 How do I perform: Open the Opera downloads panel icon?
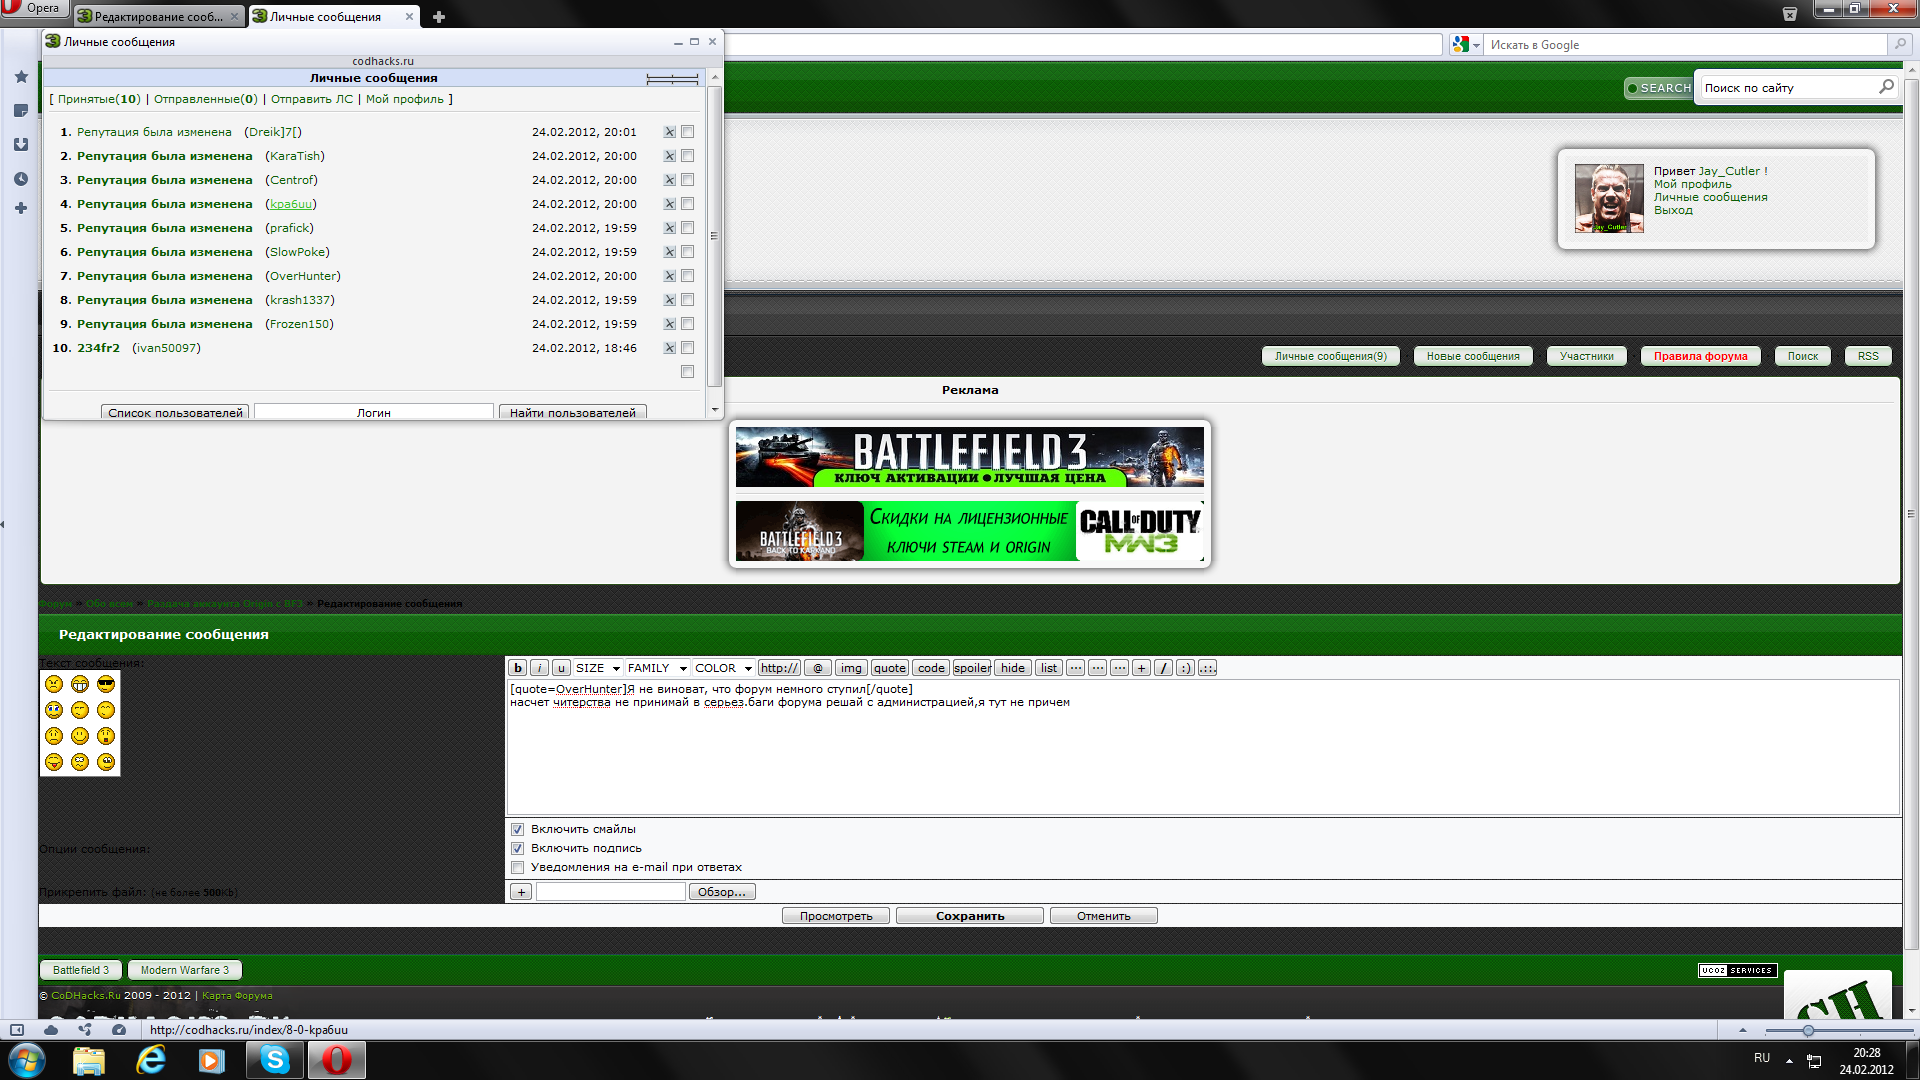point(21,145)
